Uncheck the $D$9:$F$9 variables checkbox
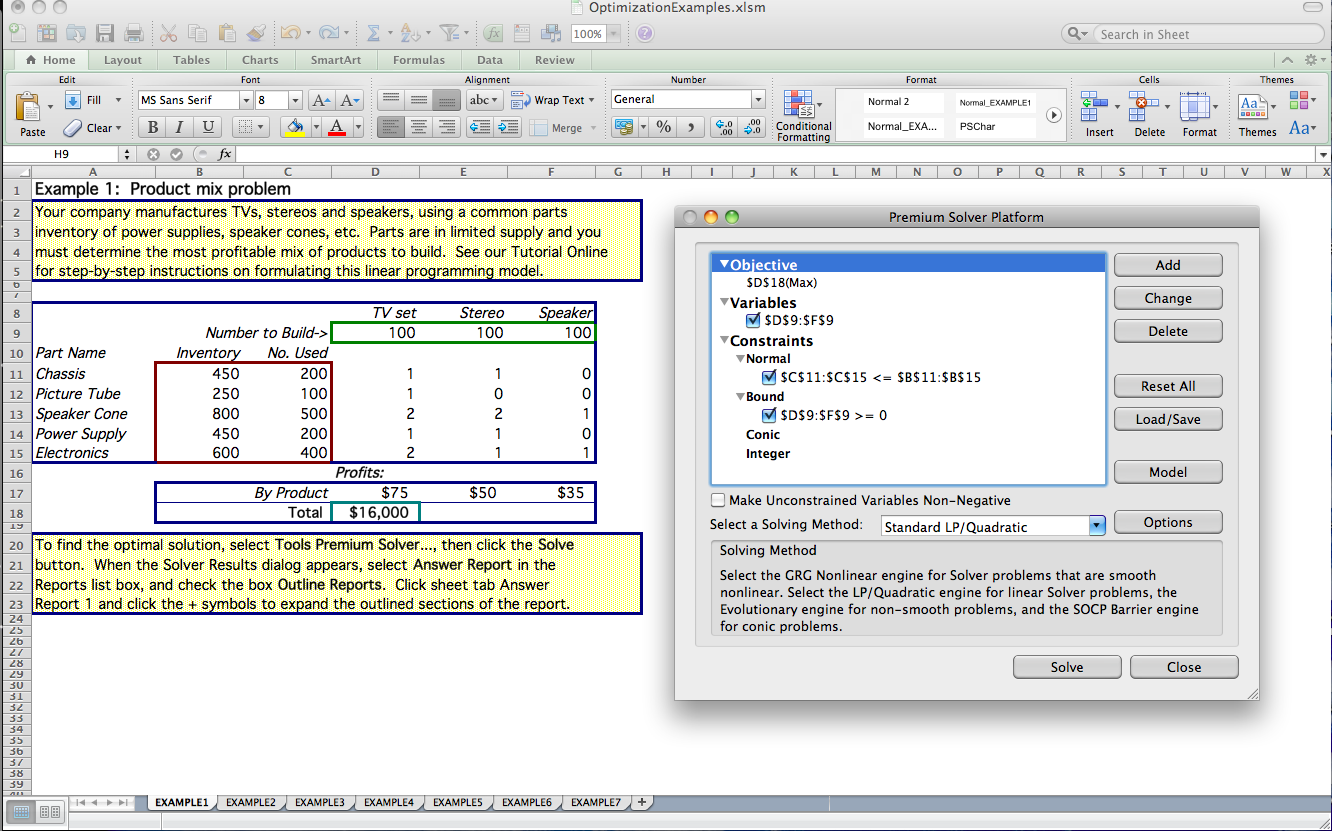This screenshot has width=1332, height=831. (754, 321)
